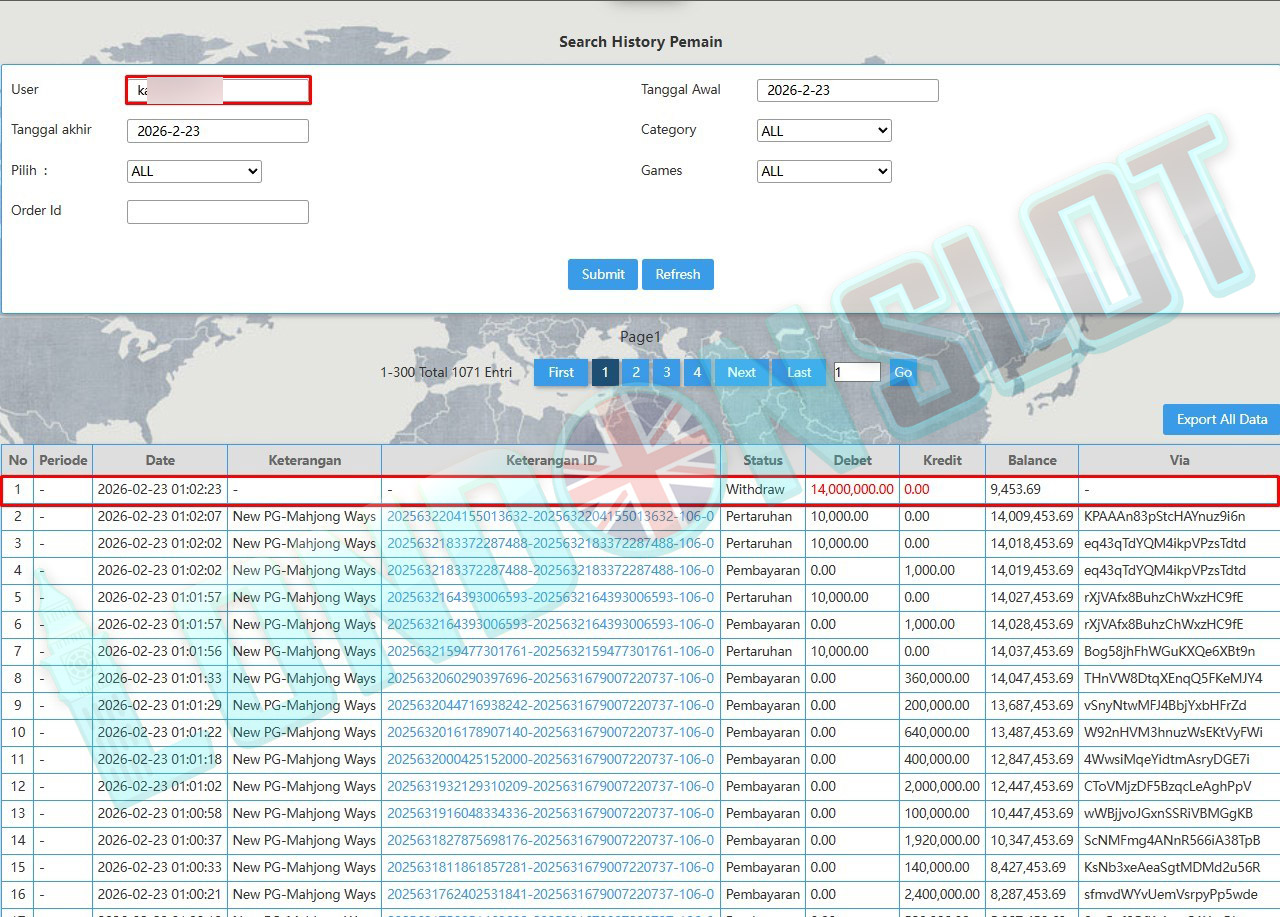Go to page 2 of results
The image size is (1280, 917).
pos(635,372)
